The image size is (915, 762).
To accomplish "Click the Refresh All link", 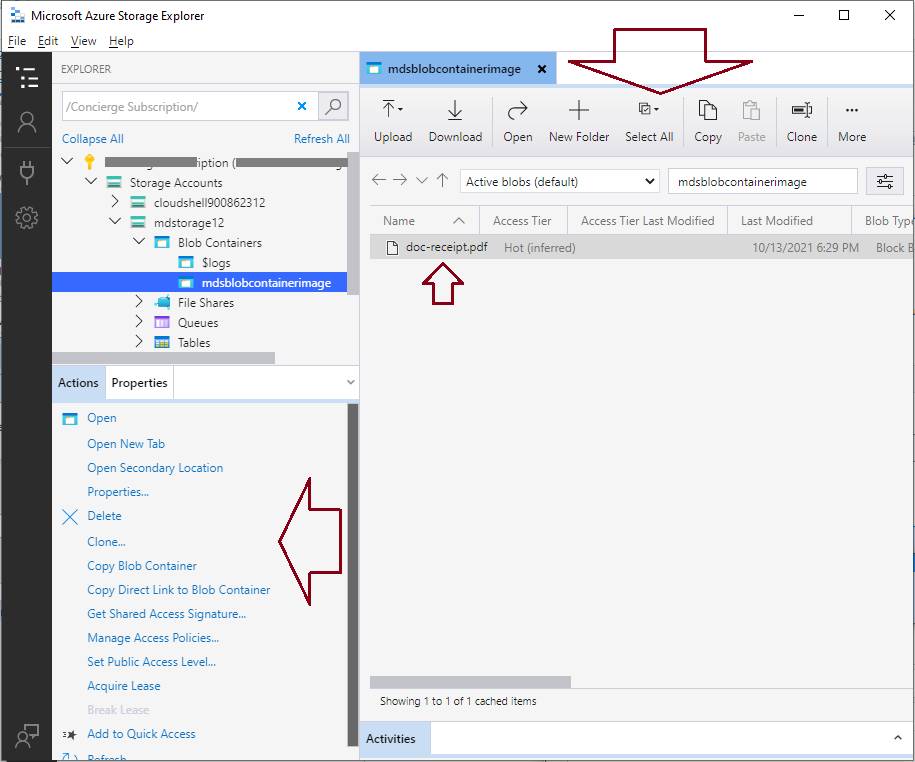I will click(x=321, y=138).
